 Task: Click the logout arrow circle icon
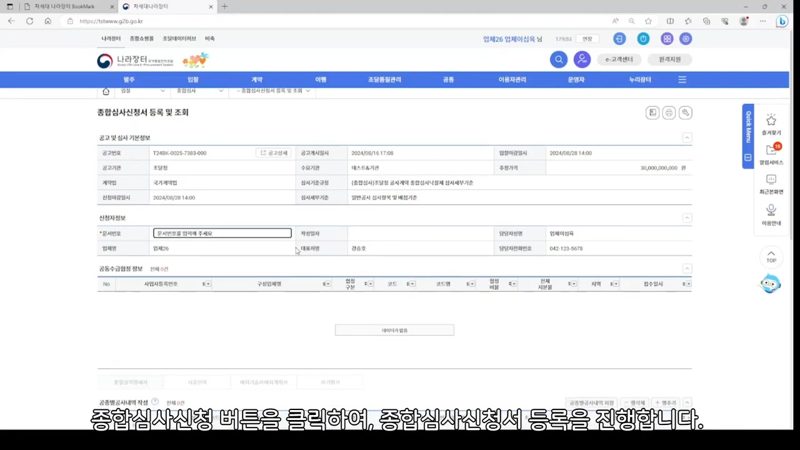click(x=619, y=39)
